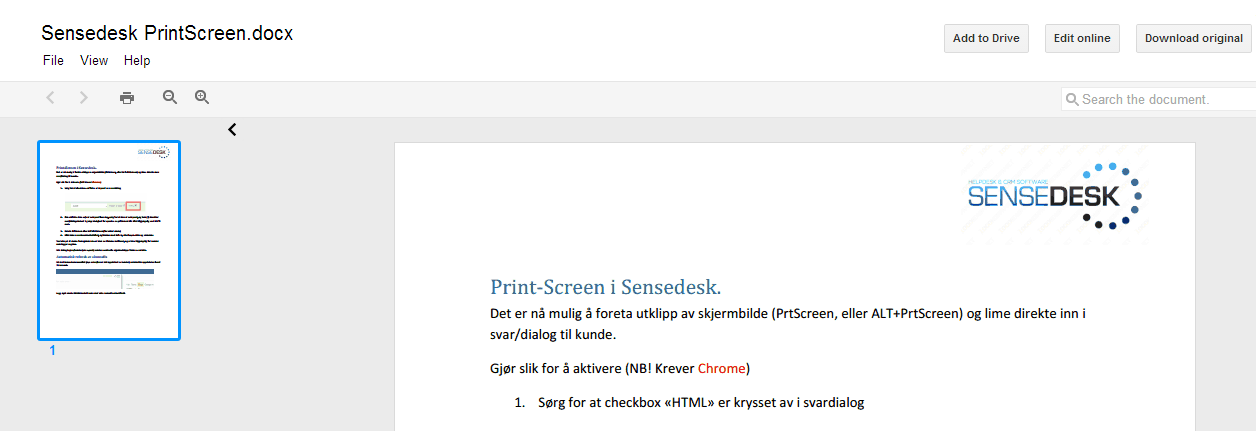Zoom in with the plus magnifier
Screen dimensions: 1256x431
[x=202, y=98]
